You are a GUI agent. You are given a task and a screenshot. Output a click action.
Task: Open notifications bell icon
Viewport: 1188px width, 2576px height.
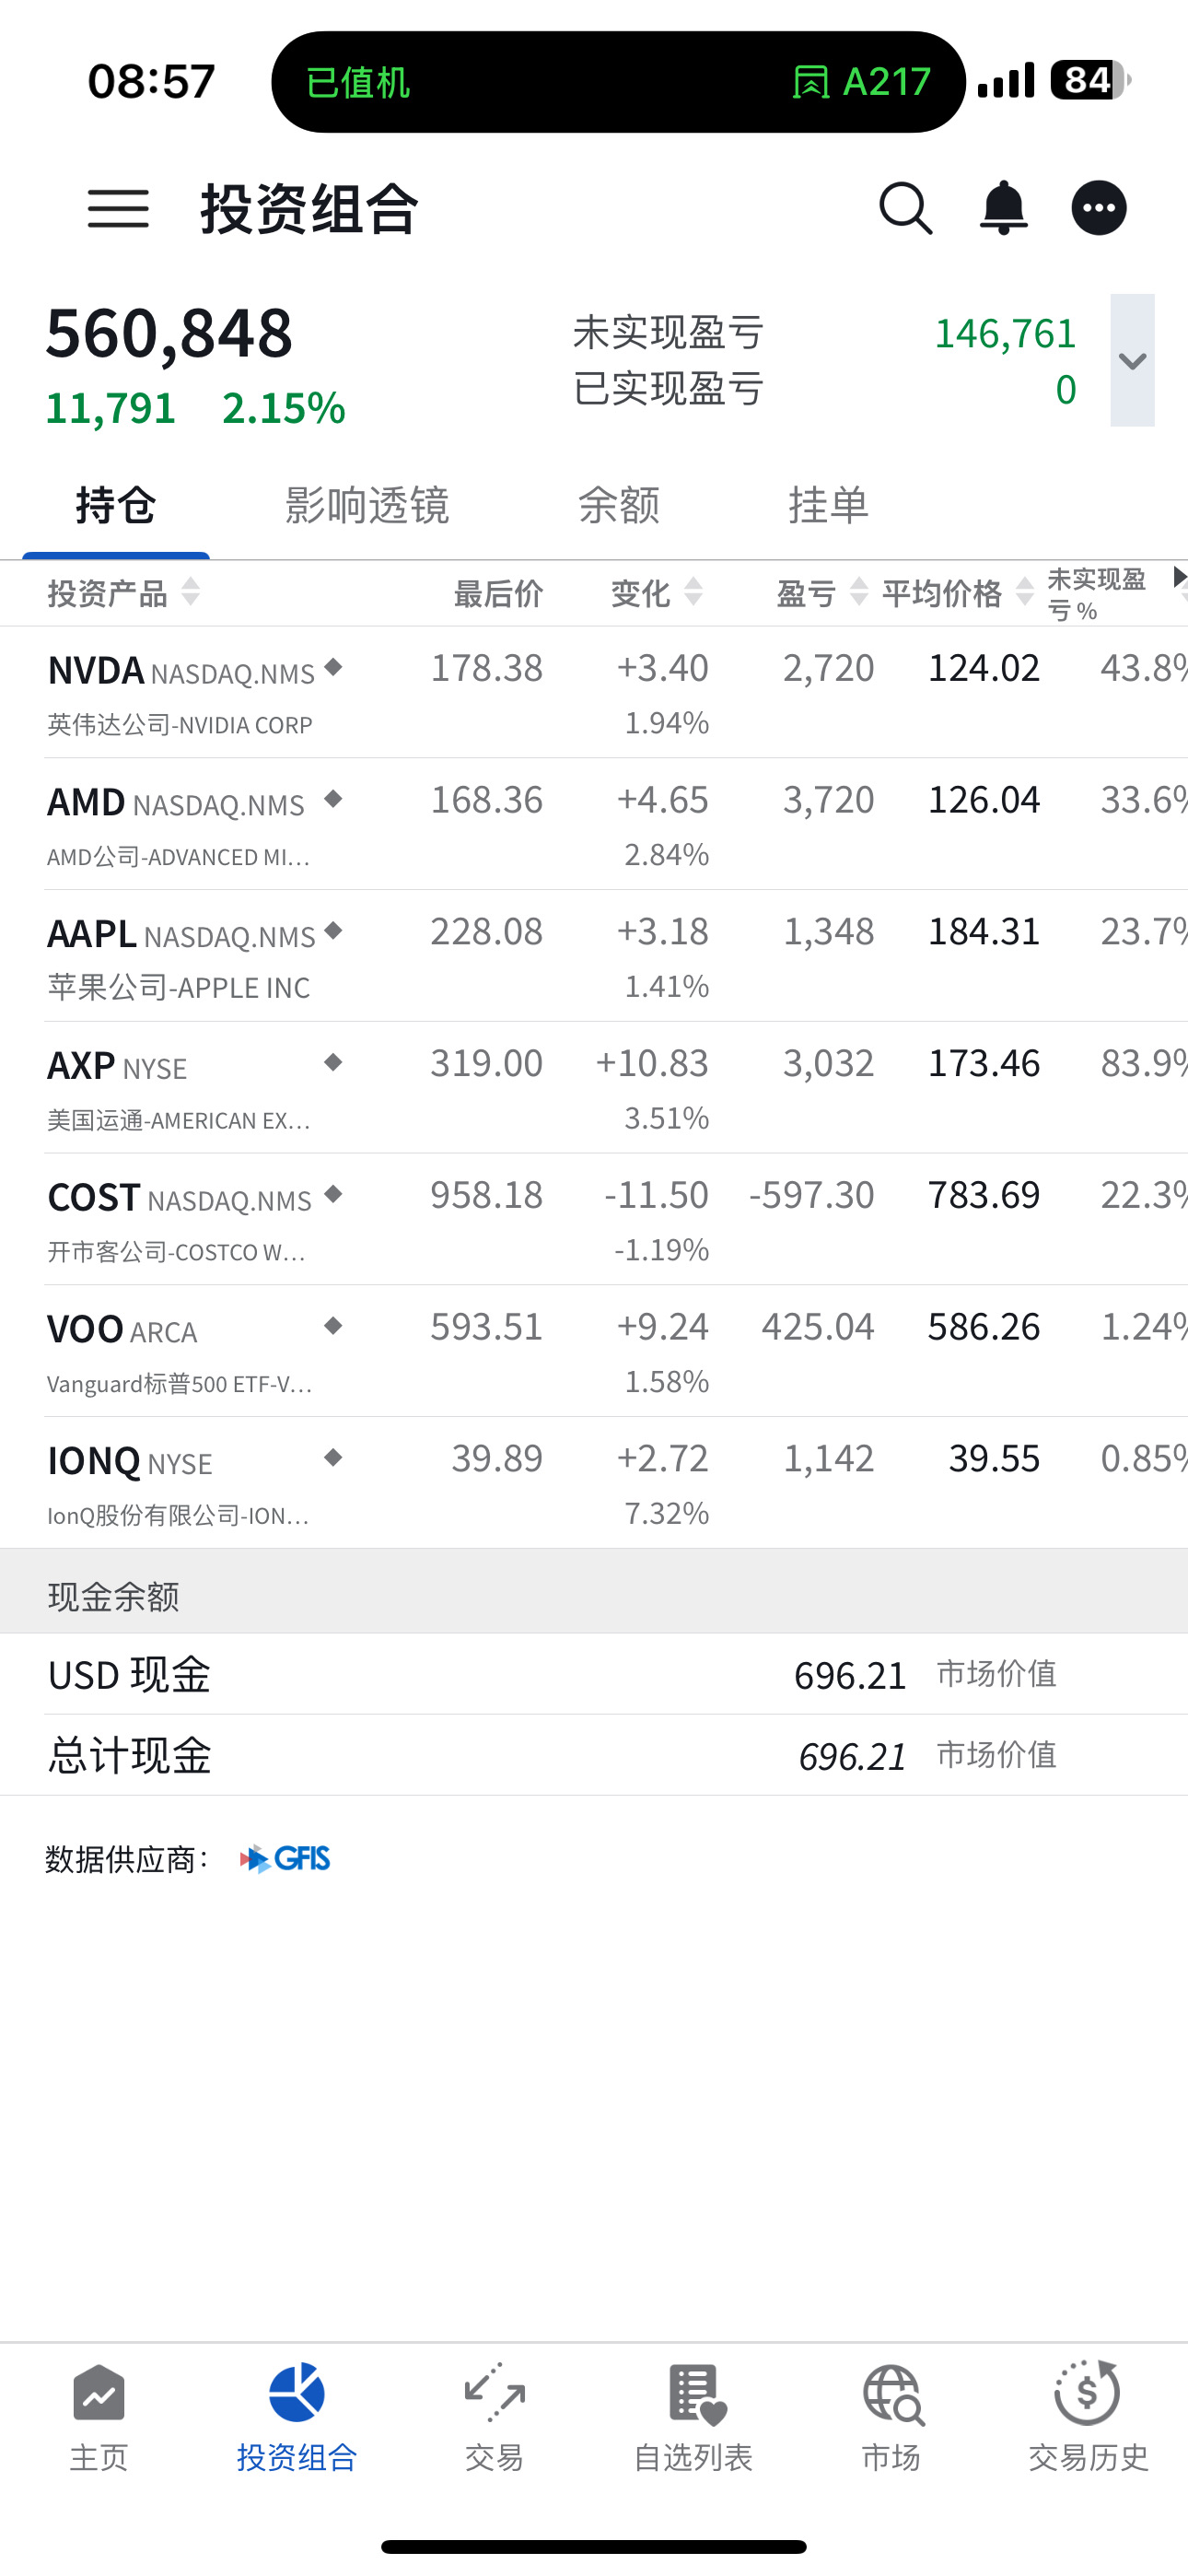(1003, 209)
